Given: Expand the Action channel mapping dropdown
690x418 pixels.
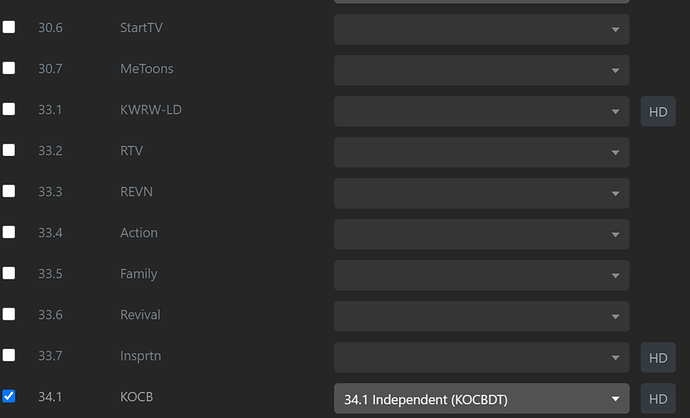Looking at the screenshot, I should pyautogui.click(x=481, y=234).
